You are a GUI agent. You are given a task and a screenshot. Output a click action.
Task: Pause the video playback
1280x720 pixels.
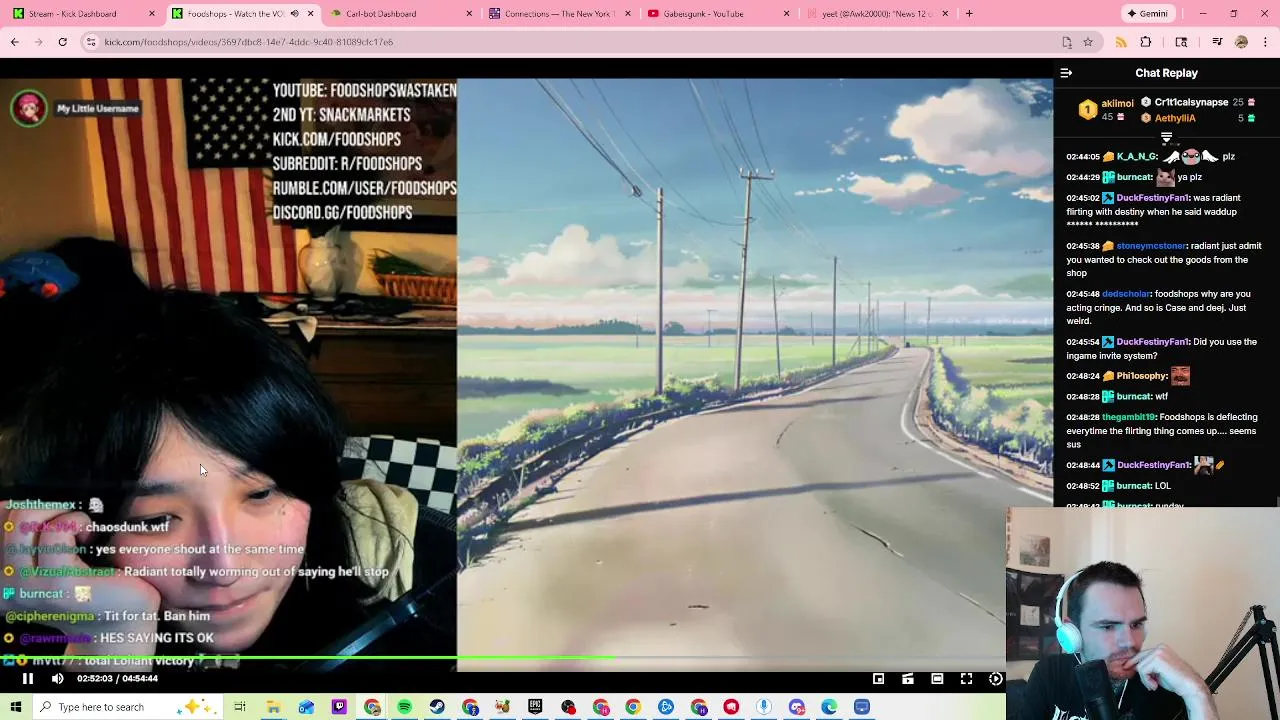click(x=28, y=679)
